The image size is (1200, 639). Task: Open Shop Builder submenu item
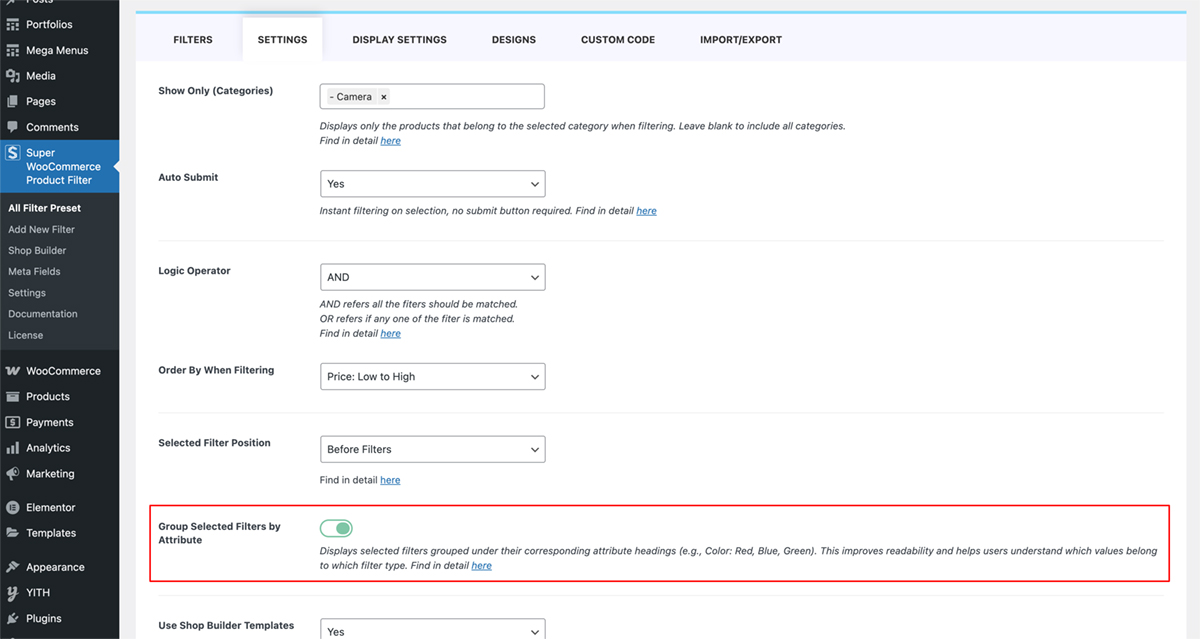(x=38, y=251)
